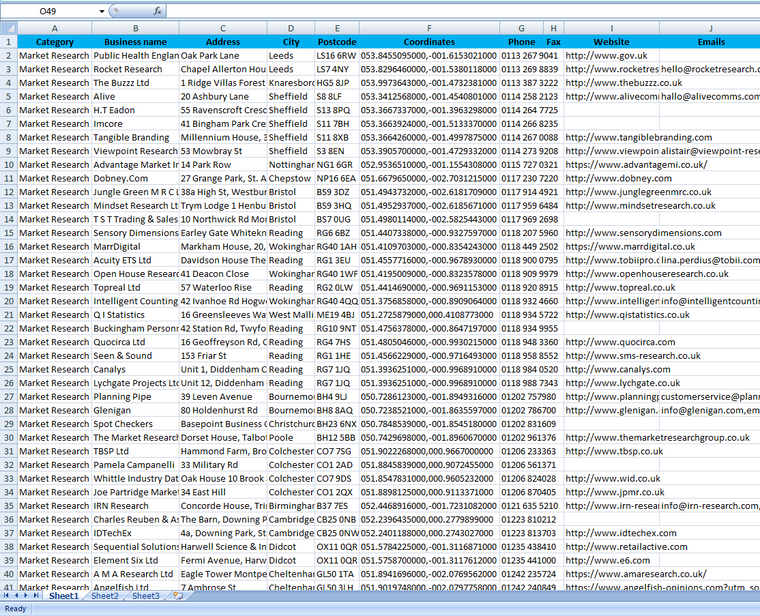Viewport: 760px width, 616px height.
Task: Switch to the Sheet3 tab
Action: pos(145,596)
